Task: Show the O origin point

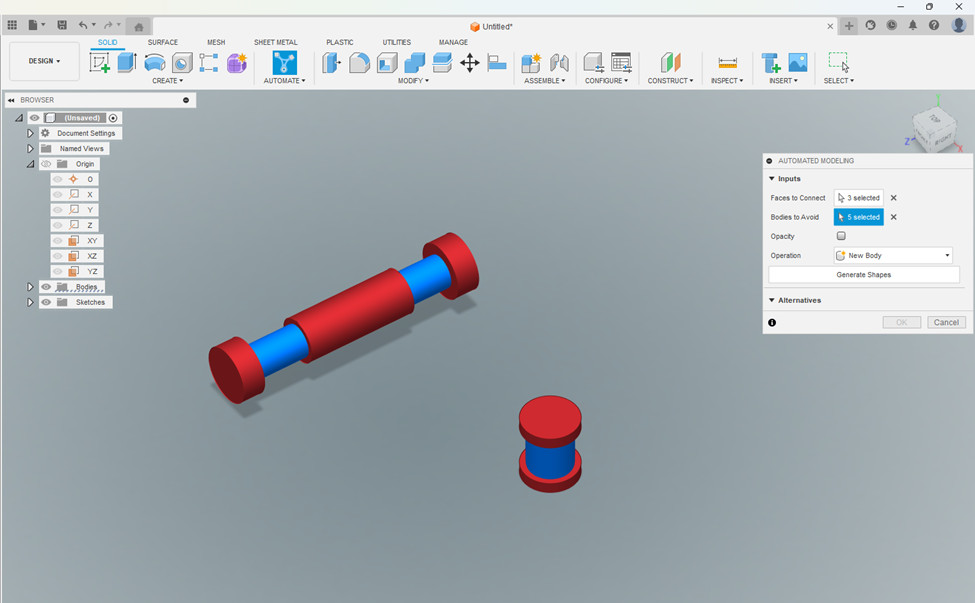Action: [x=58, y=179]
